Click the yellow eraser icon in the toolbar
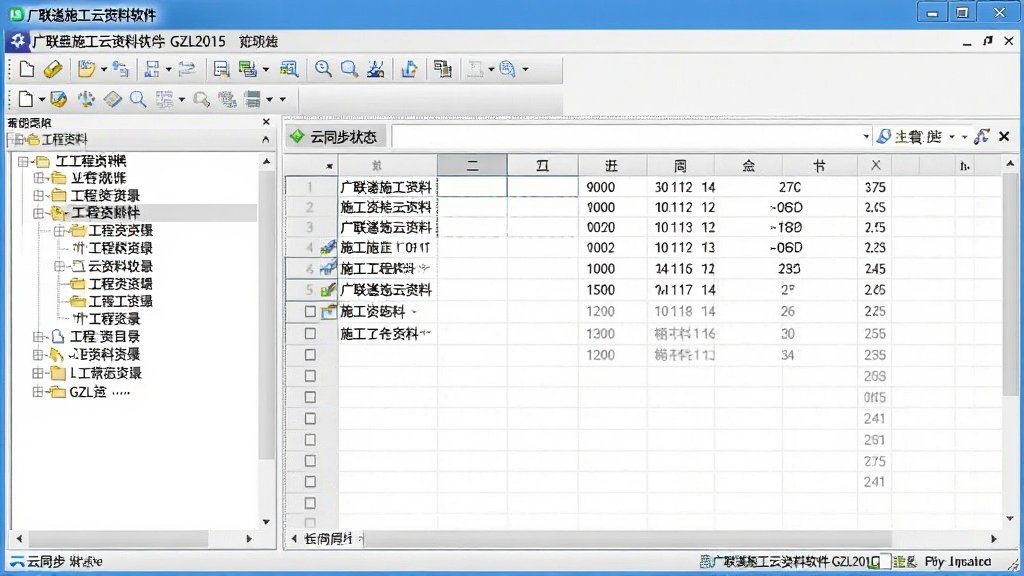Image resolution: width=1024 pixels, height=576 pixels. click(53, 69)
